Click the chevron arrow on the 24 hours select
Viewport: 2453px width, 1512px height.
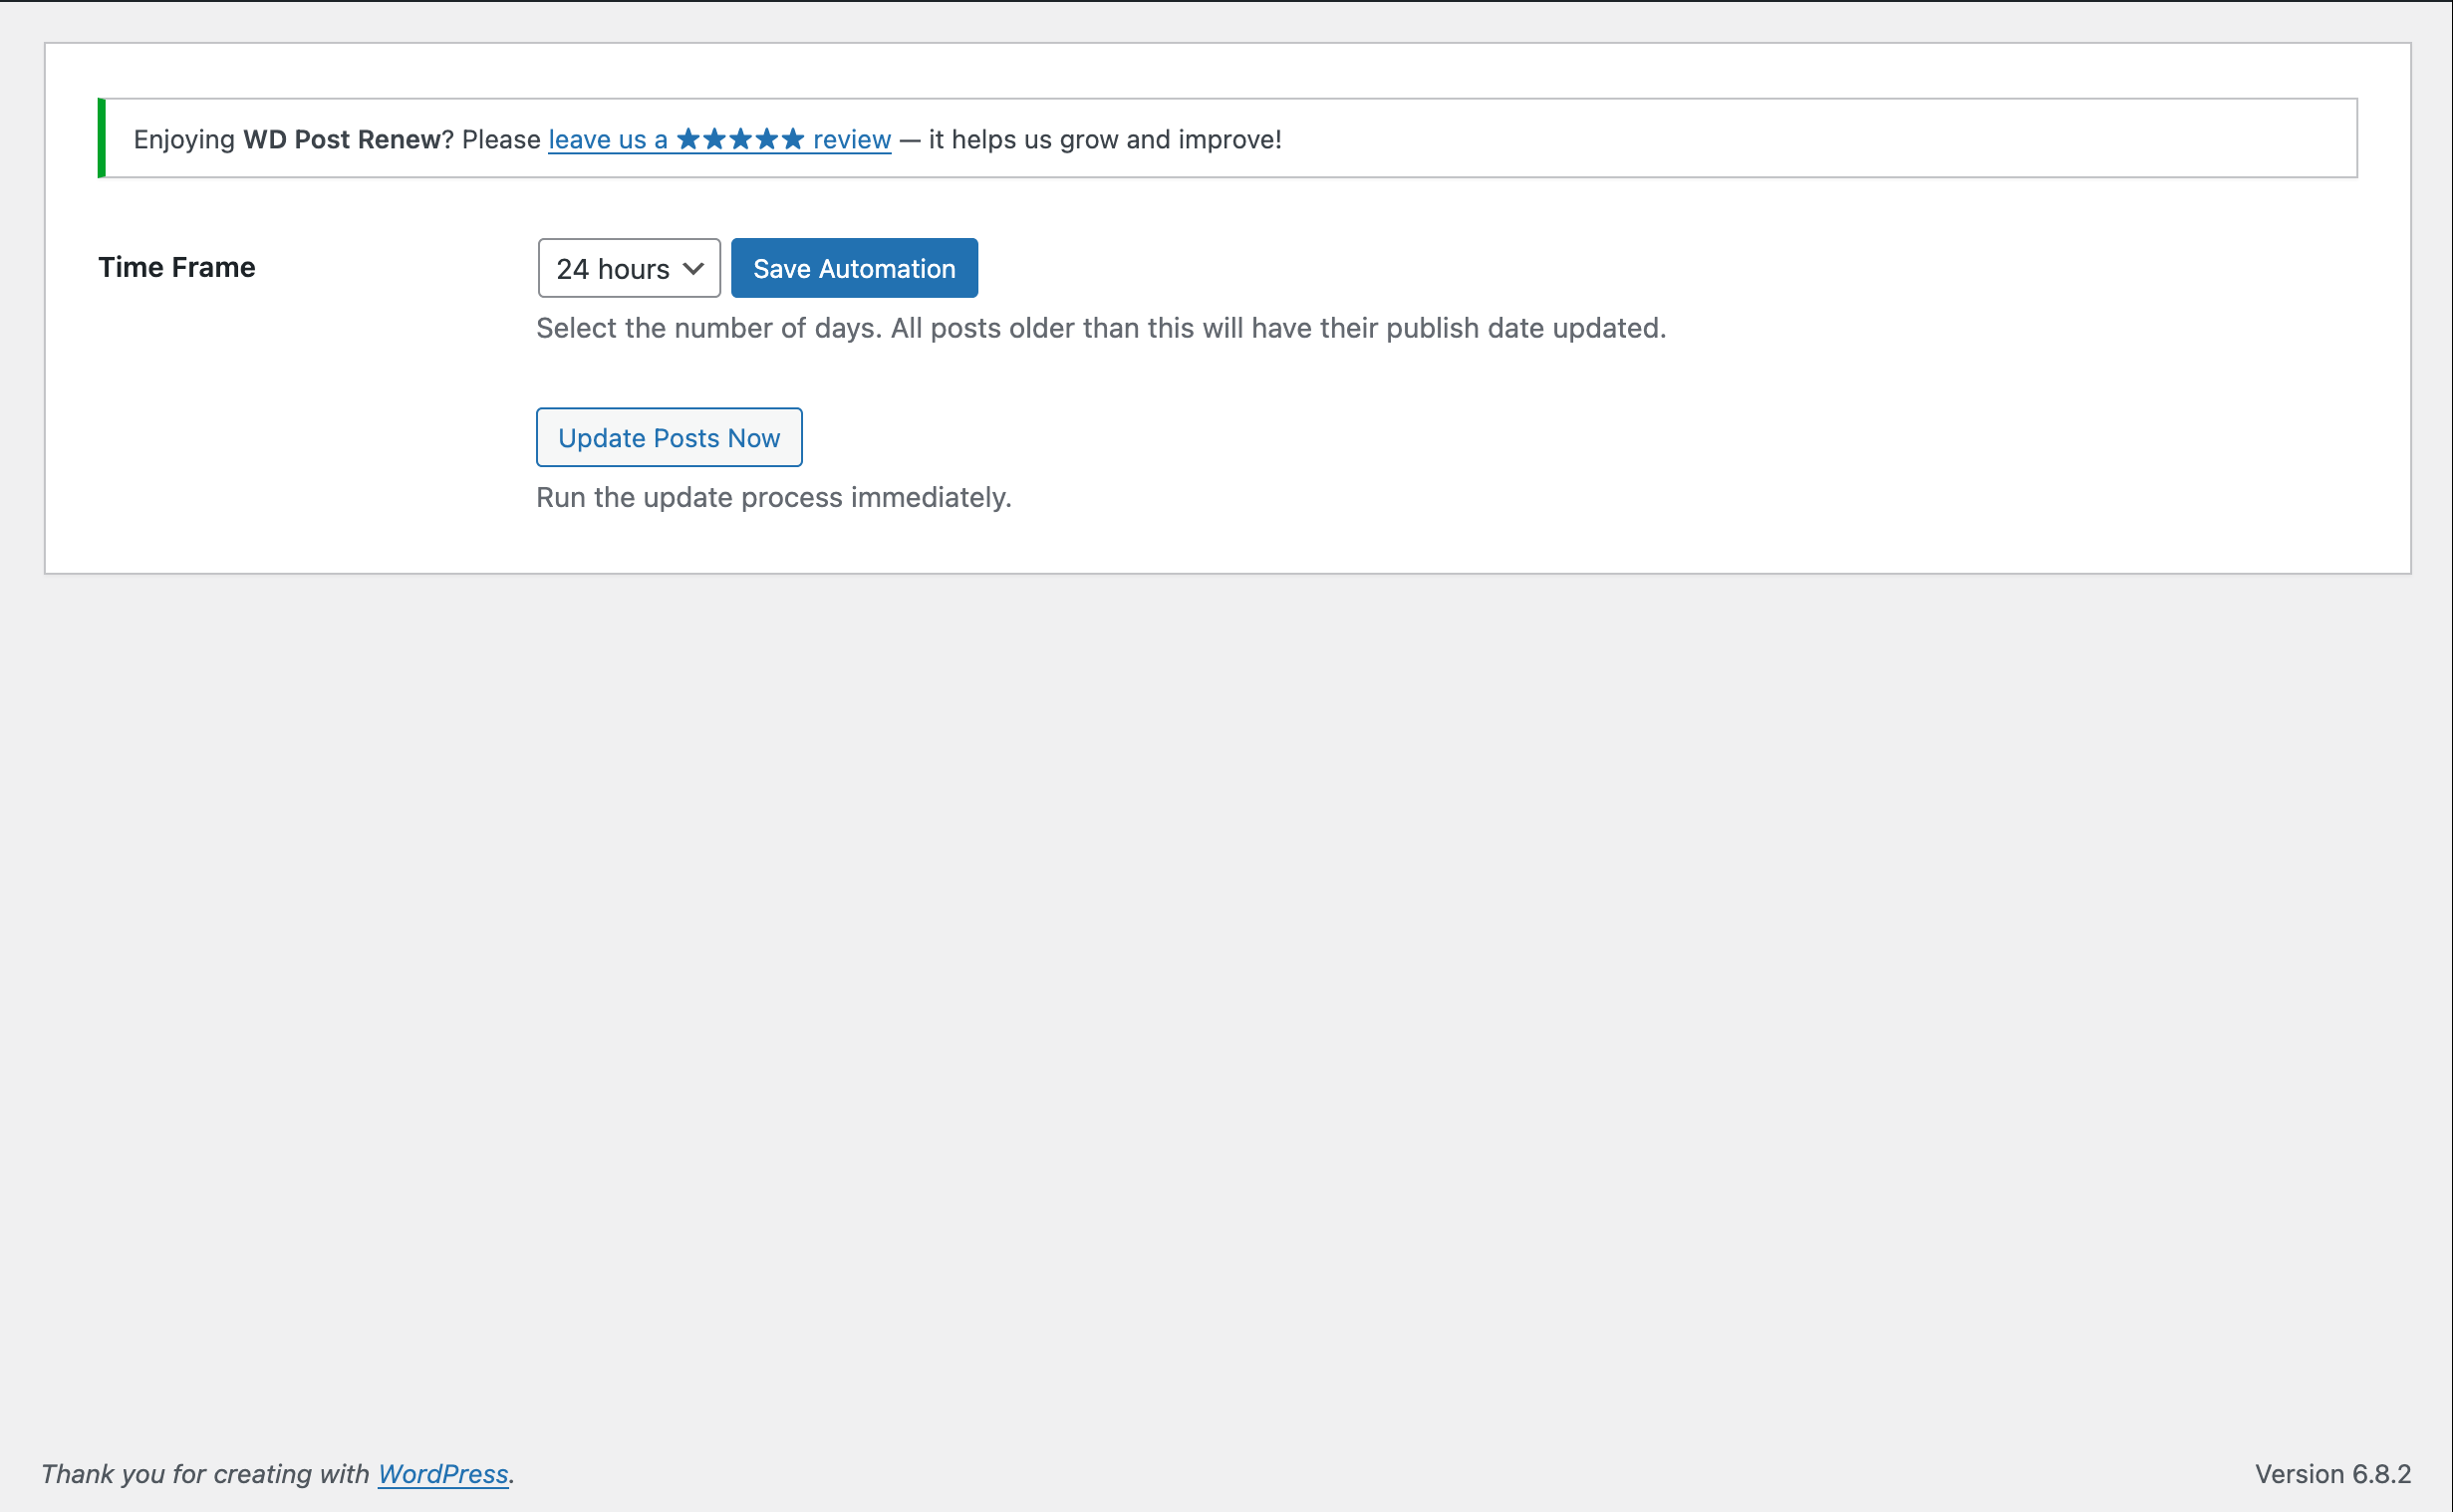[693, 269]
